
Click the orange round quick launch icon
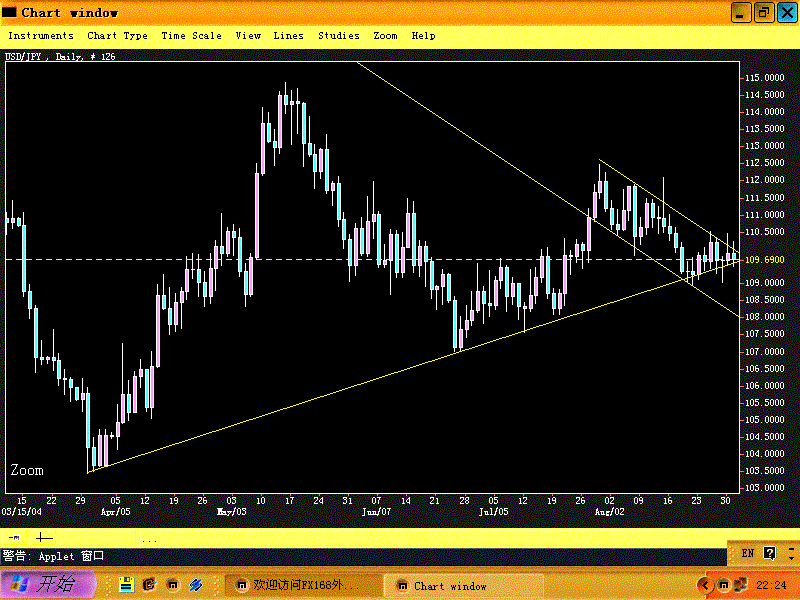click(173, 585)
